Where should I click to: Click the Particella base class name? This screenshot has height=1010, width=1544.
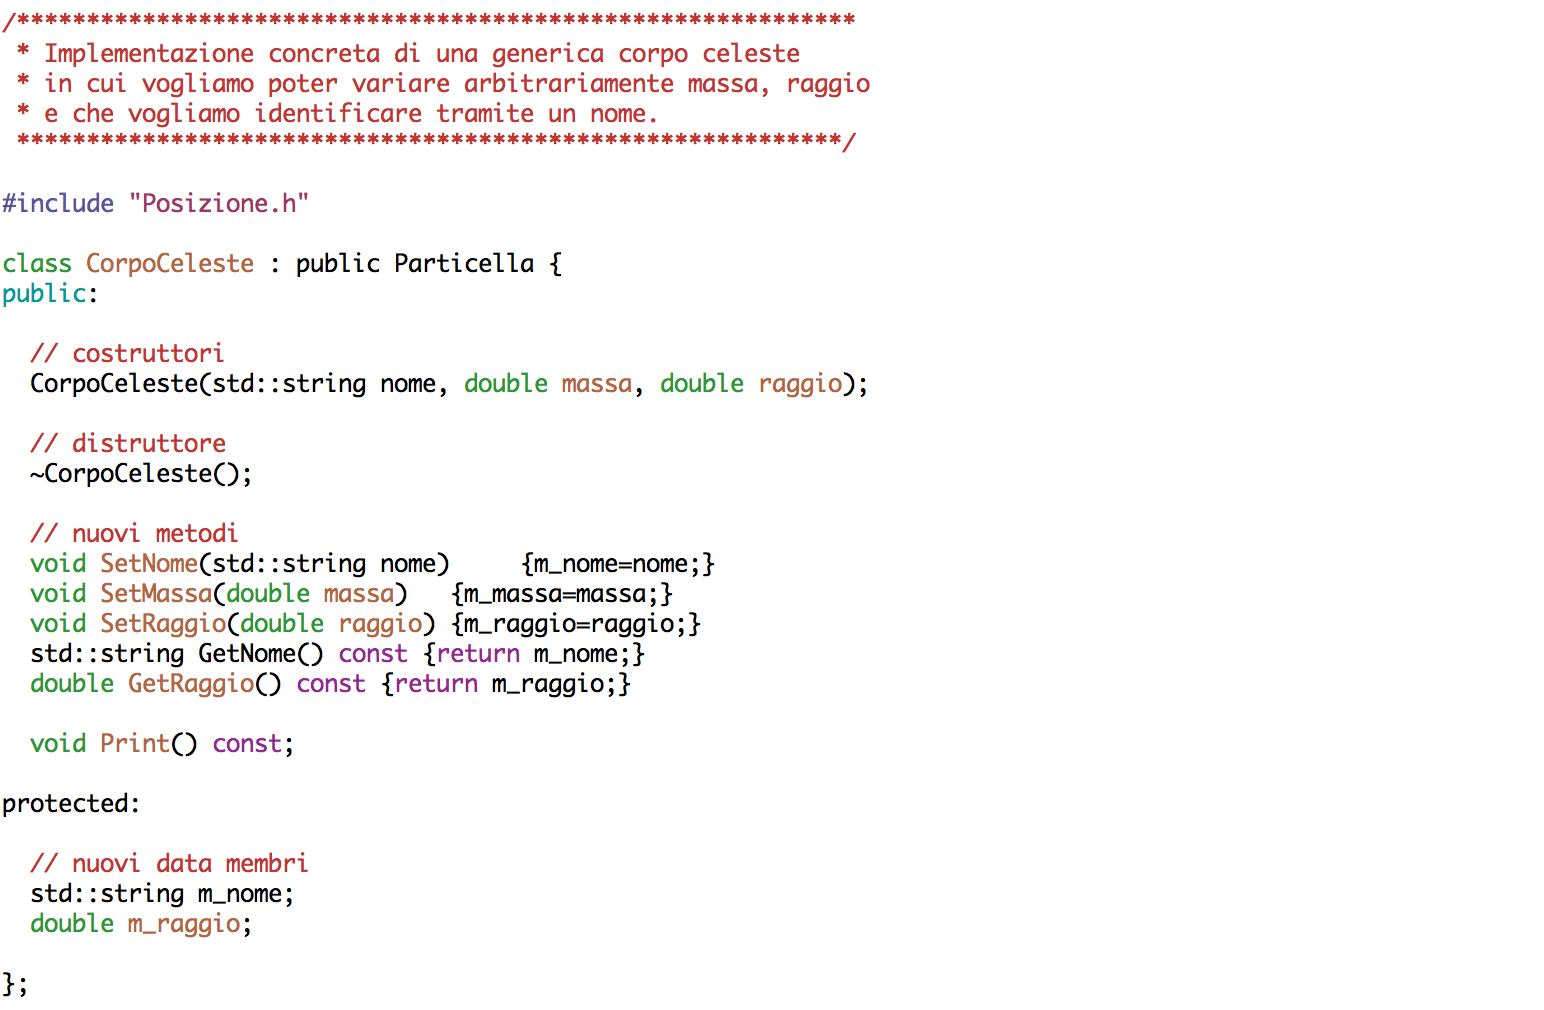coord(464,263)
